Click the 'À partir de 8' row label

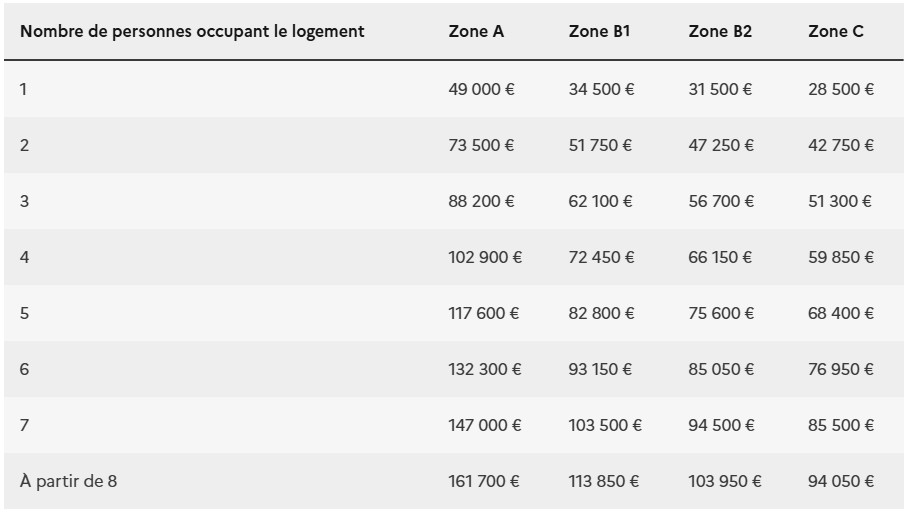pos(68,481)
